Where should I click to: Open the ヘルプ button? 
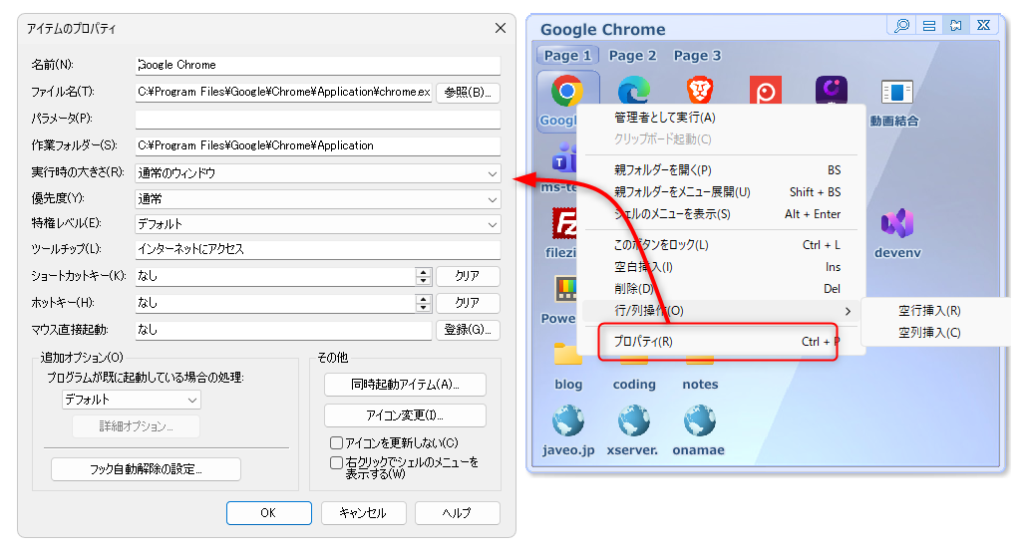click(x=457, y=513)
